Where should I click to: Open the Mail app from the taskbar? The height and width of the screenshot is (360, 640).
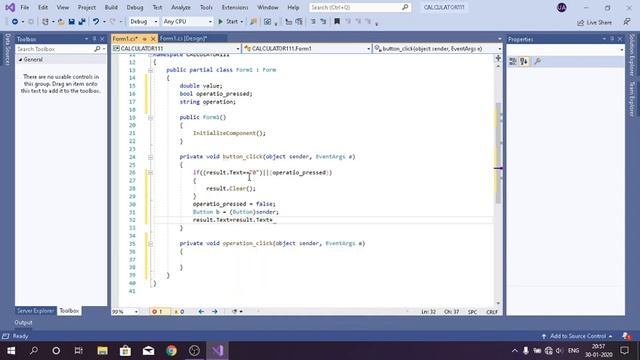pyautogui.click(x=149, y=351)
